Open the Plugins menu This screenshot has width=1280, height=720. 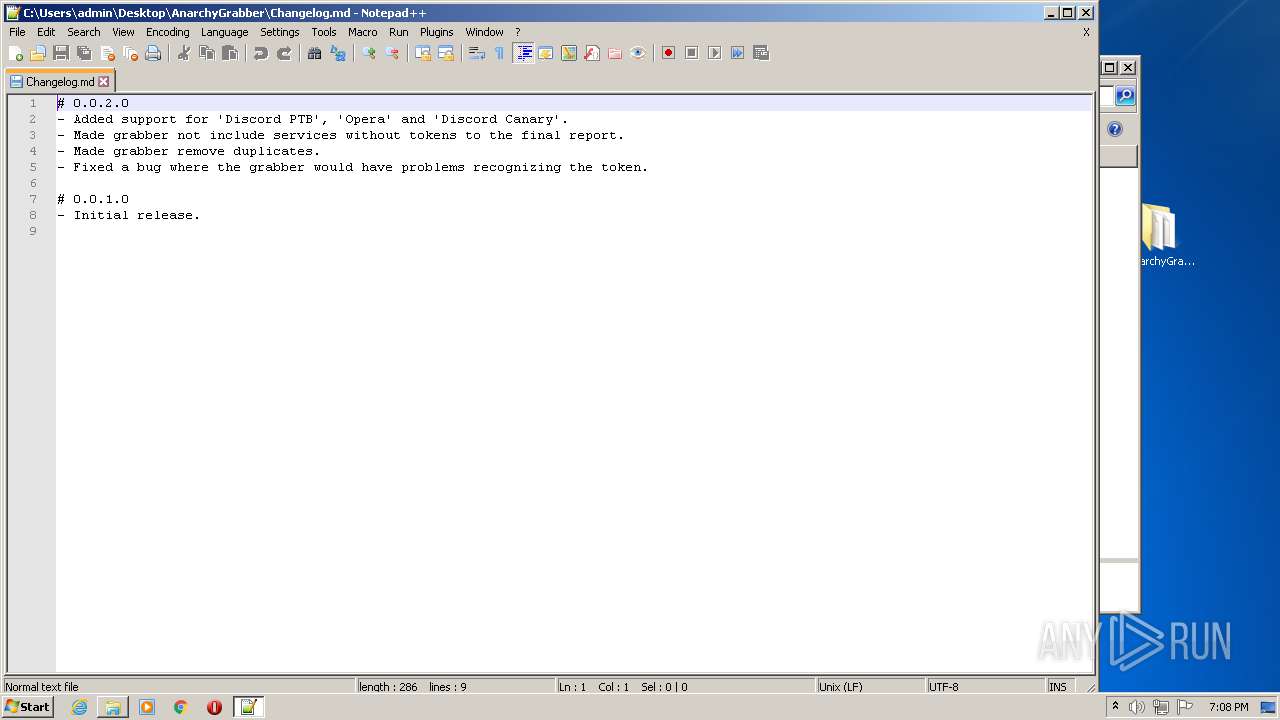437,32
